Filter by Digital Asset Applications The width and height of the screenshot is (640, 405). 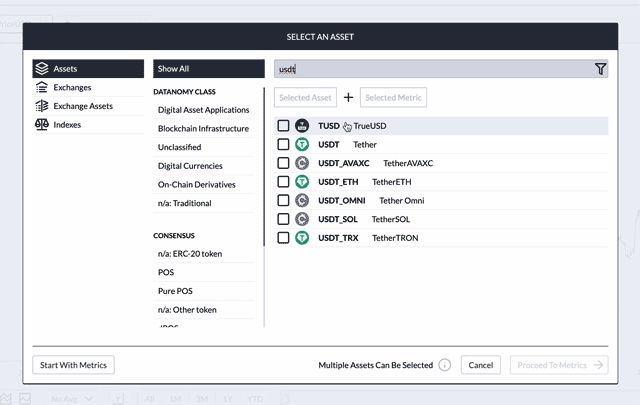point(203,110)
